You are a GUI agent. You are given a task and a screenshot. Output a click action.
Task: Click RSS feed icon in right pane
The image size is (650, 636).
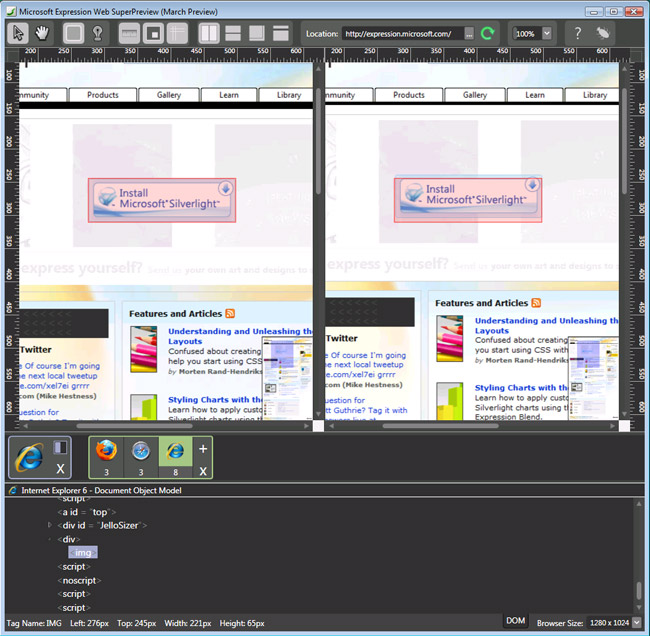[536, 303]
